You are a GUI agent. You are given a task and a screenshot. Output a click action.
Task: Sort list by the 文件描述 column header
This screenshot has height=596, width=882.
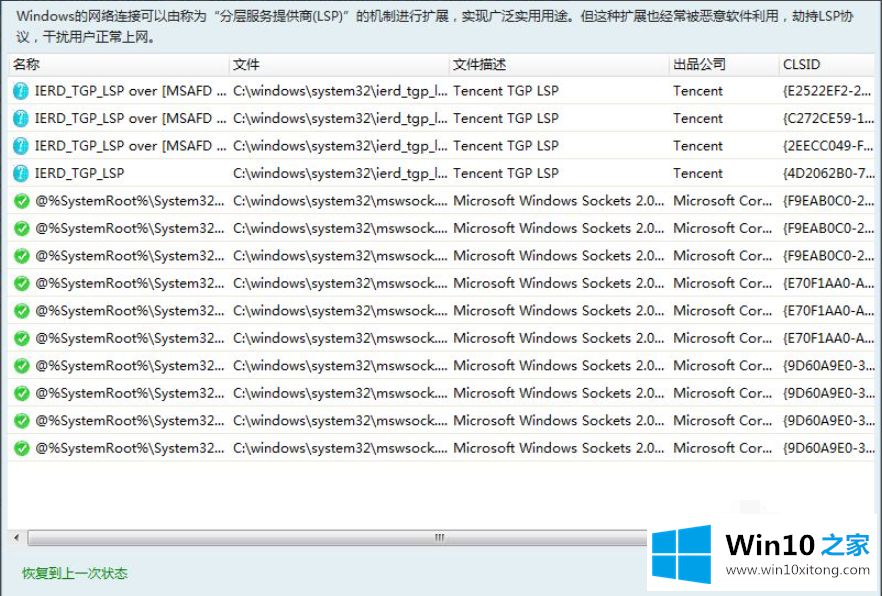coord(559,65)
